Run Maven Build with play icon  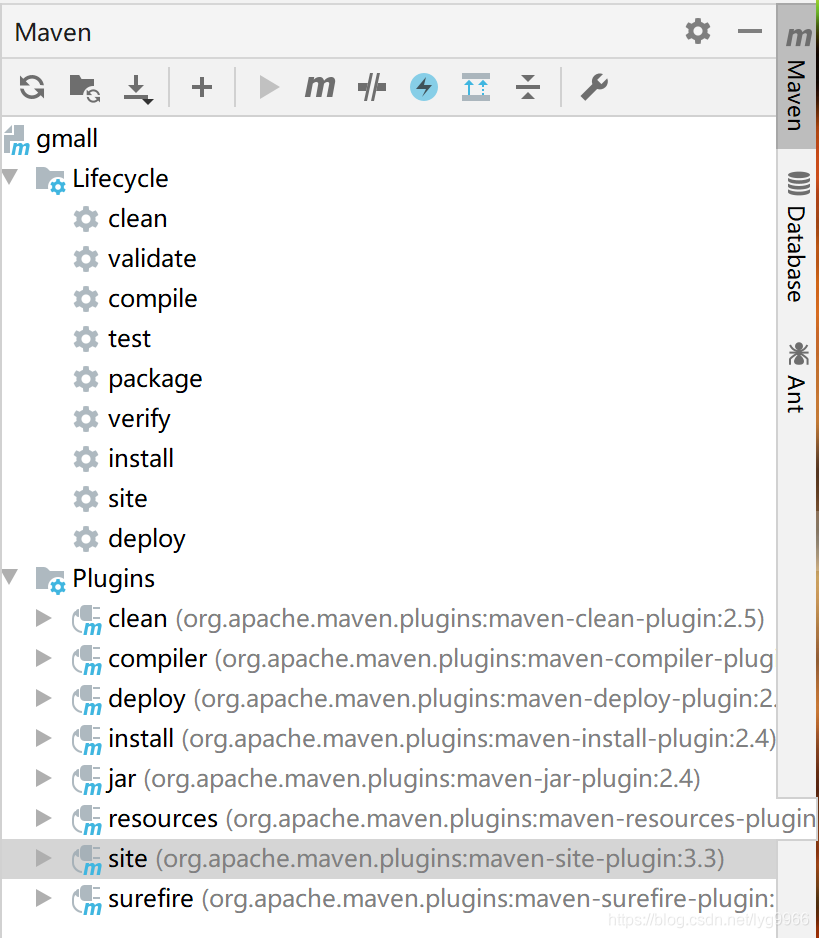click(269, 87)
